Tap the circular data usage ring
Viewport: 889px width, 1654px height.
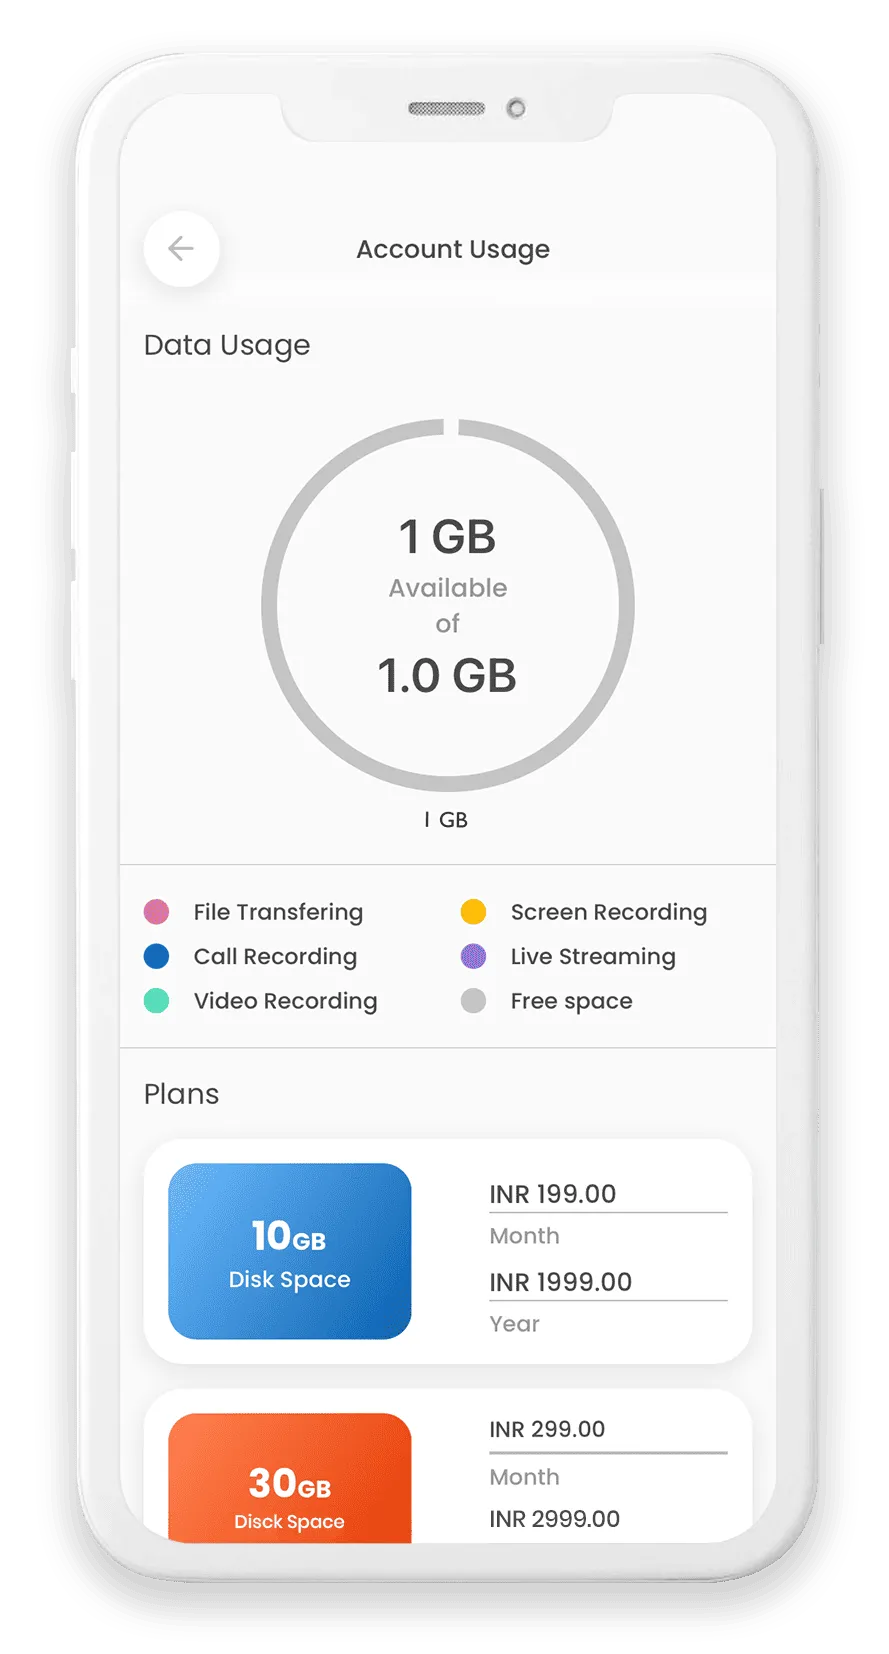(x=448, y=605)
